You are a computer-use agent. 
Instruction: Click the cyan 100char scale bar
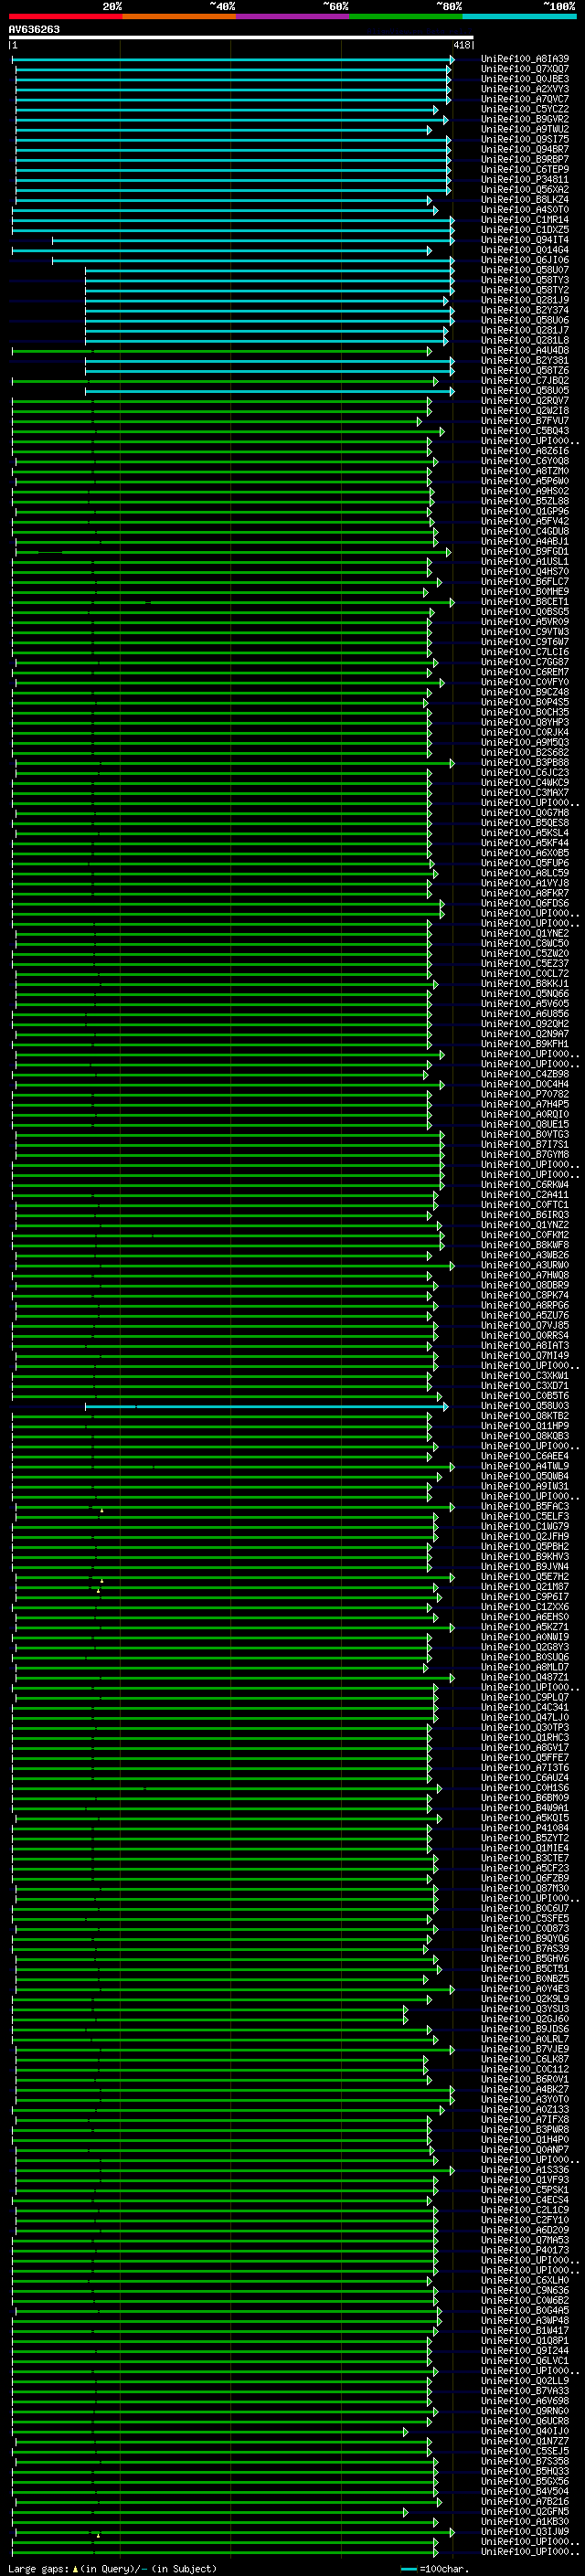(x=408, y=2569)
